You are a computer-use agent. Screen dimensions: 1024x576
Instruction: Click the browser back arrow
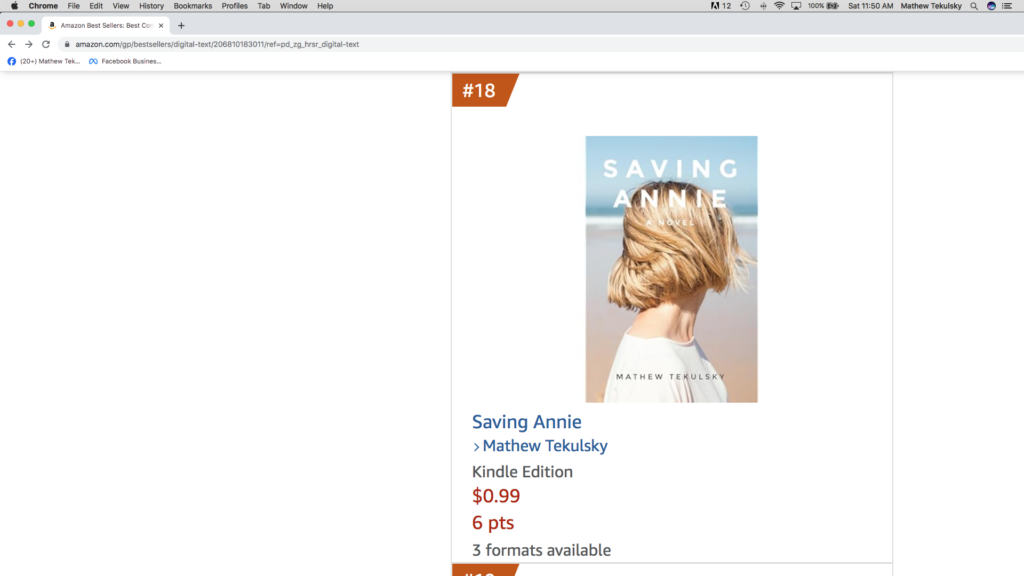pyautogui.click(x=11, y=44)
